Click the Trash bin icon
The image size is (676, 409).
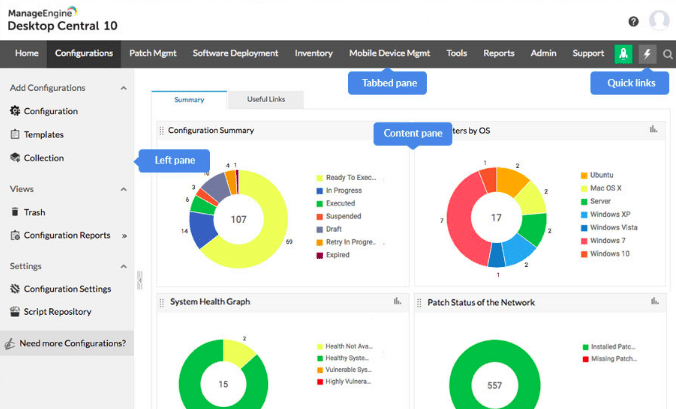(x=15, y=212)
